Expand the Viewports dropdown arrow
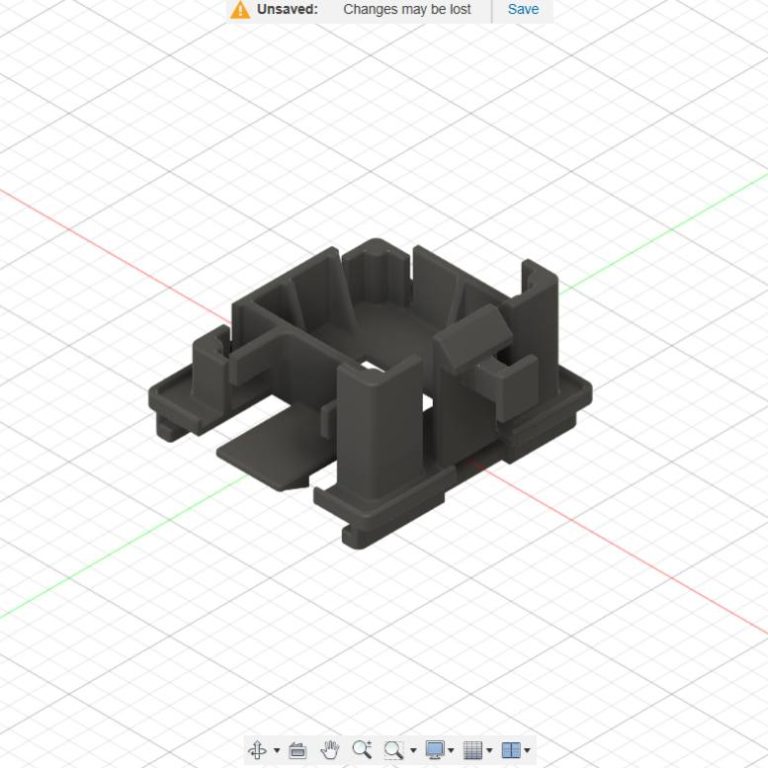 click(x=527, y=750)
